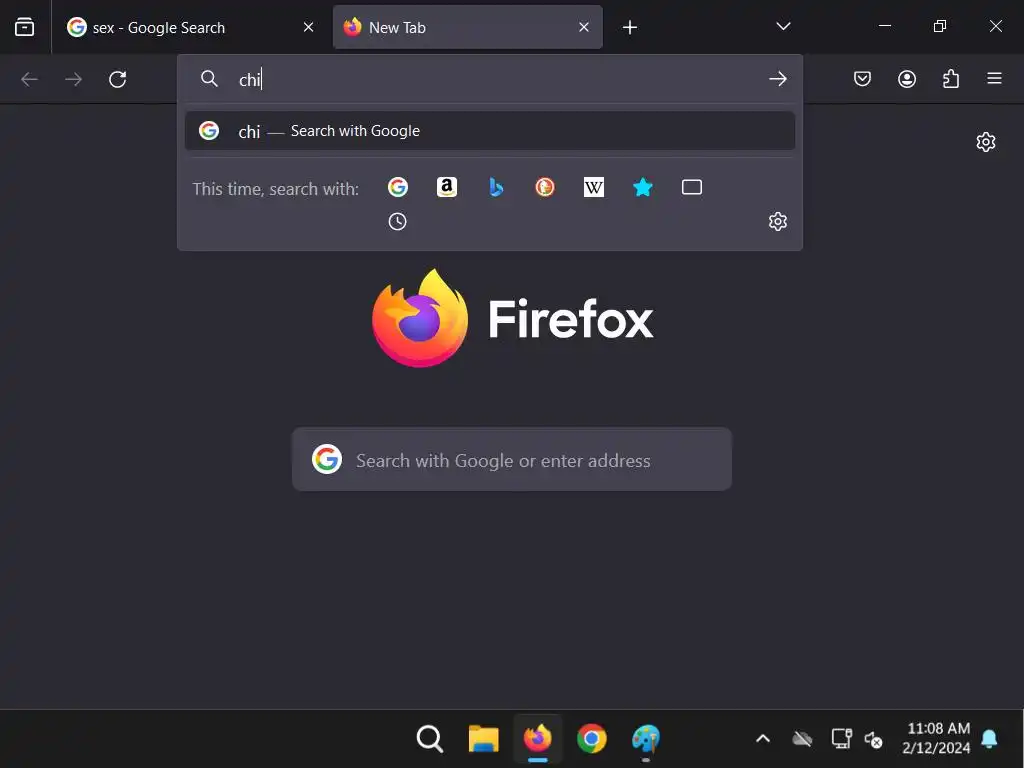
Task: Expand the list all tabs chevron
Action: click(783, 27)
